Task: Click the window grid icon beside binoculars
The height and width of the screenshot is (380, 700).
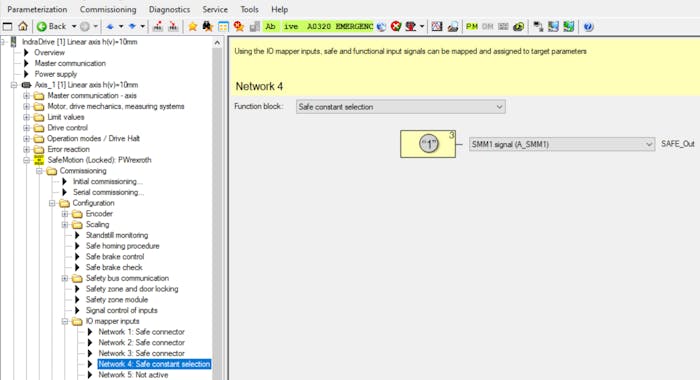Action: (223, 26)
